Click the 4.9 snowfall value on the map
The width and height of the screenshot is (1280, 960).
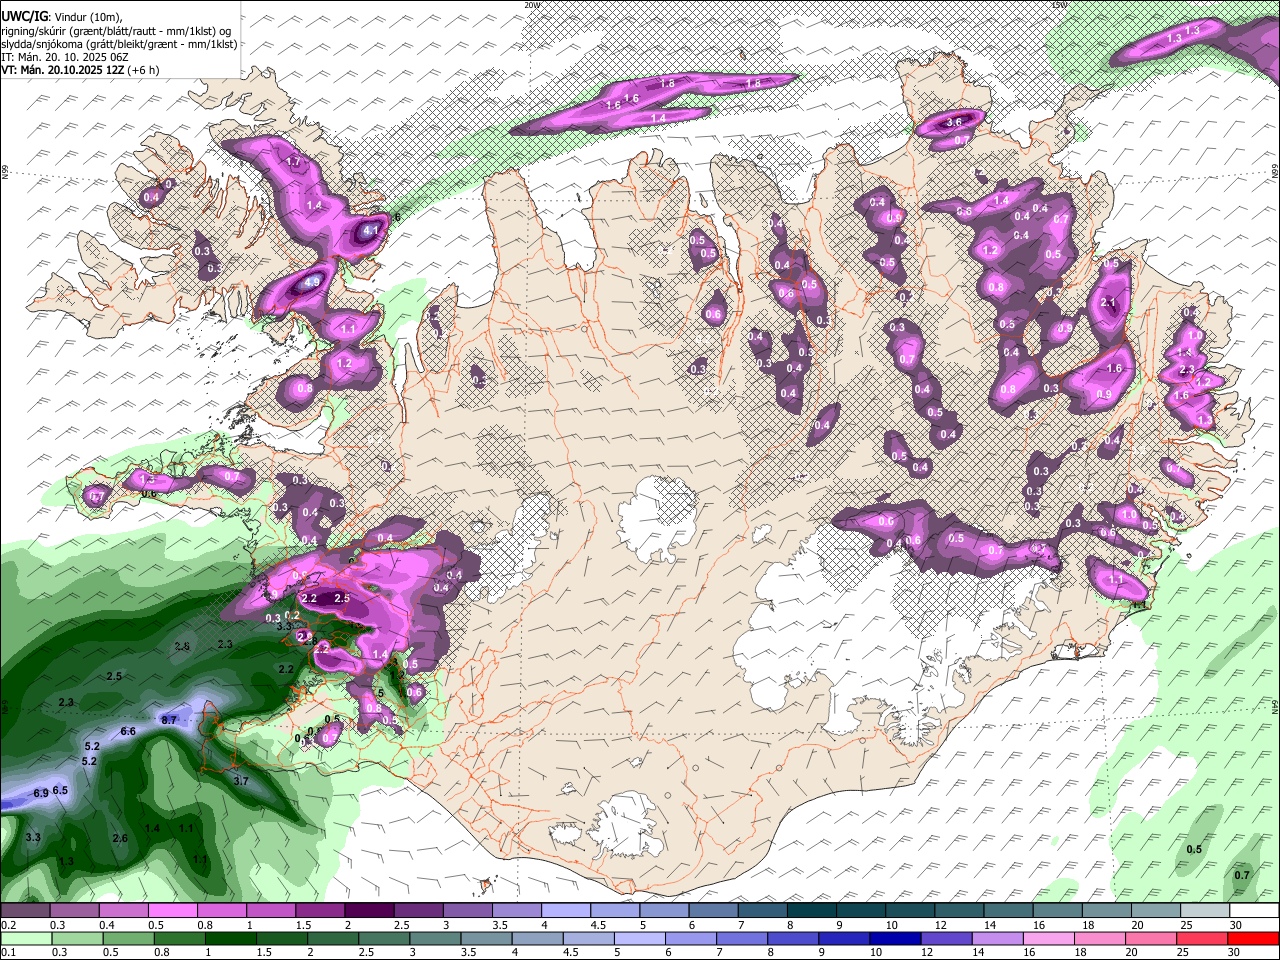click(311, 283)
